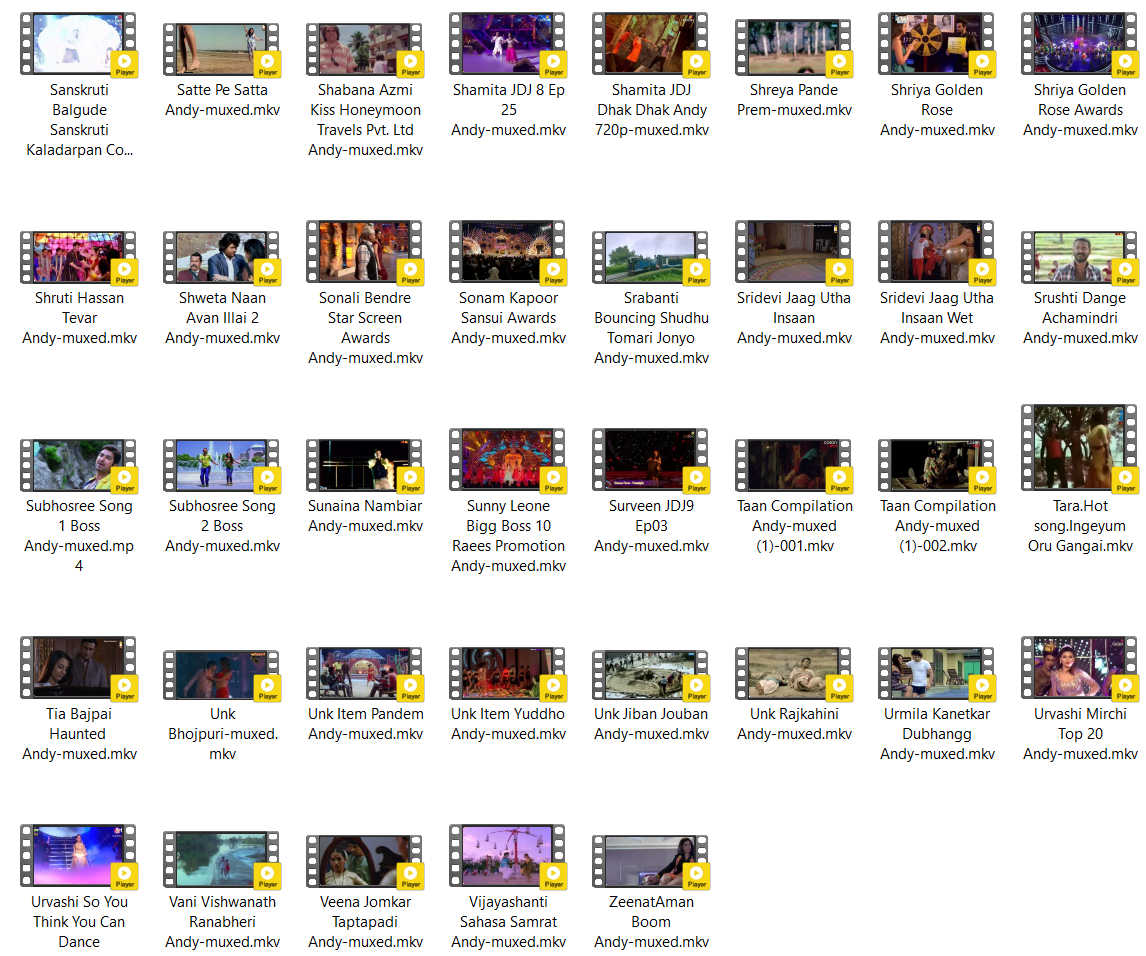Open the Veena Jomkar Taptapadi thumbnail

point(365,862)
